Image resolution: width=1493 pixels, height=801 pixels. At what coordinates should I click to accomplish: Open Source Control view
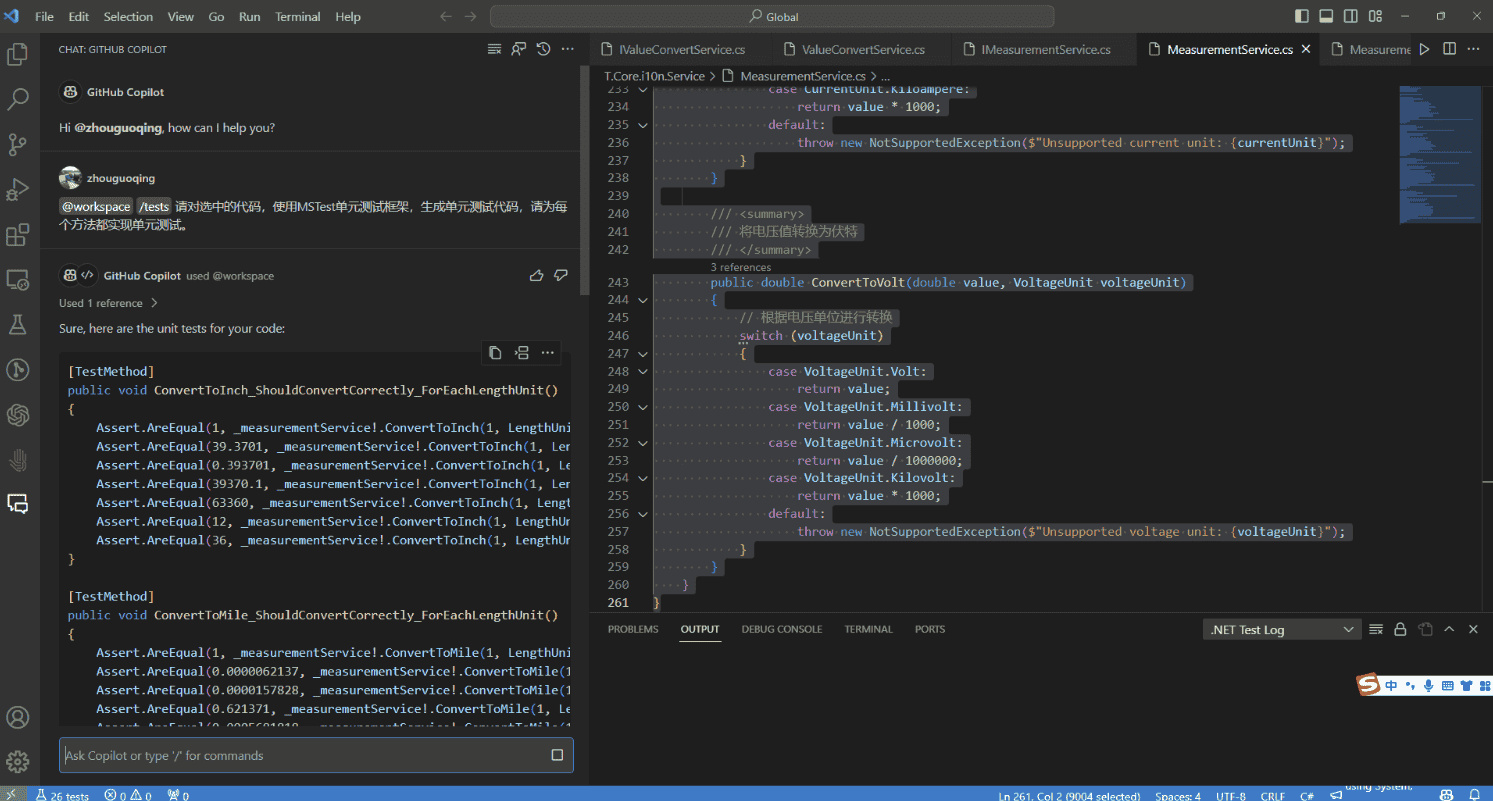point(17,144)
